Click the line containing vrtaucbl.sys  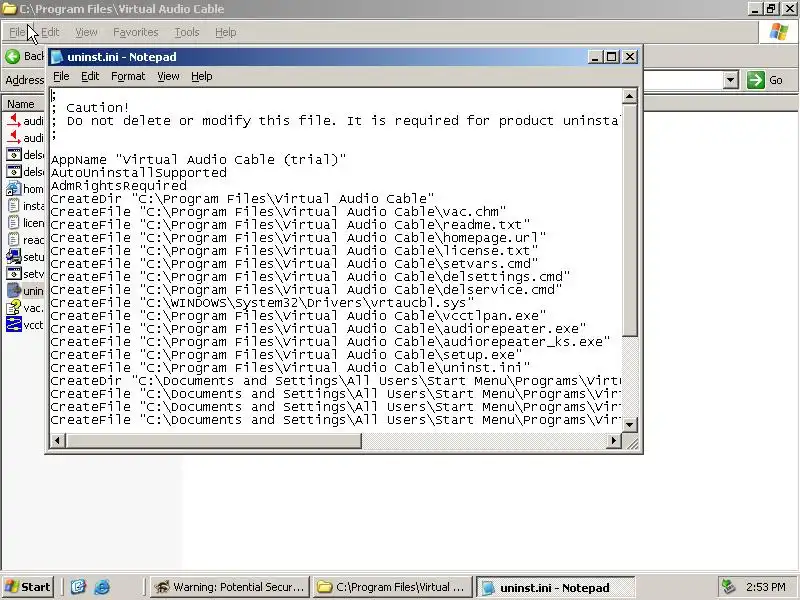(262, 303)
